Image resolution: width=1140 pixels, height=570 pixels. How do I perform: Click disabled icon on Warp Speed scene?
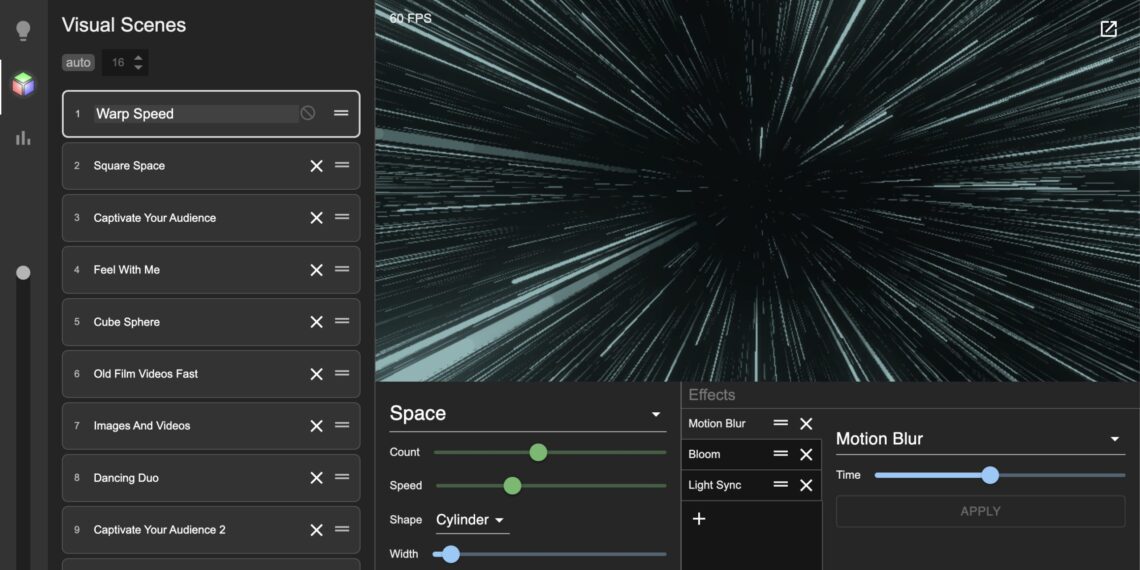coord(308,113)
